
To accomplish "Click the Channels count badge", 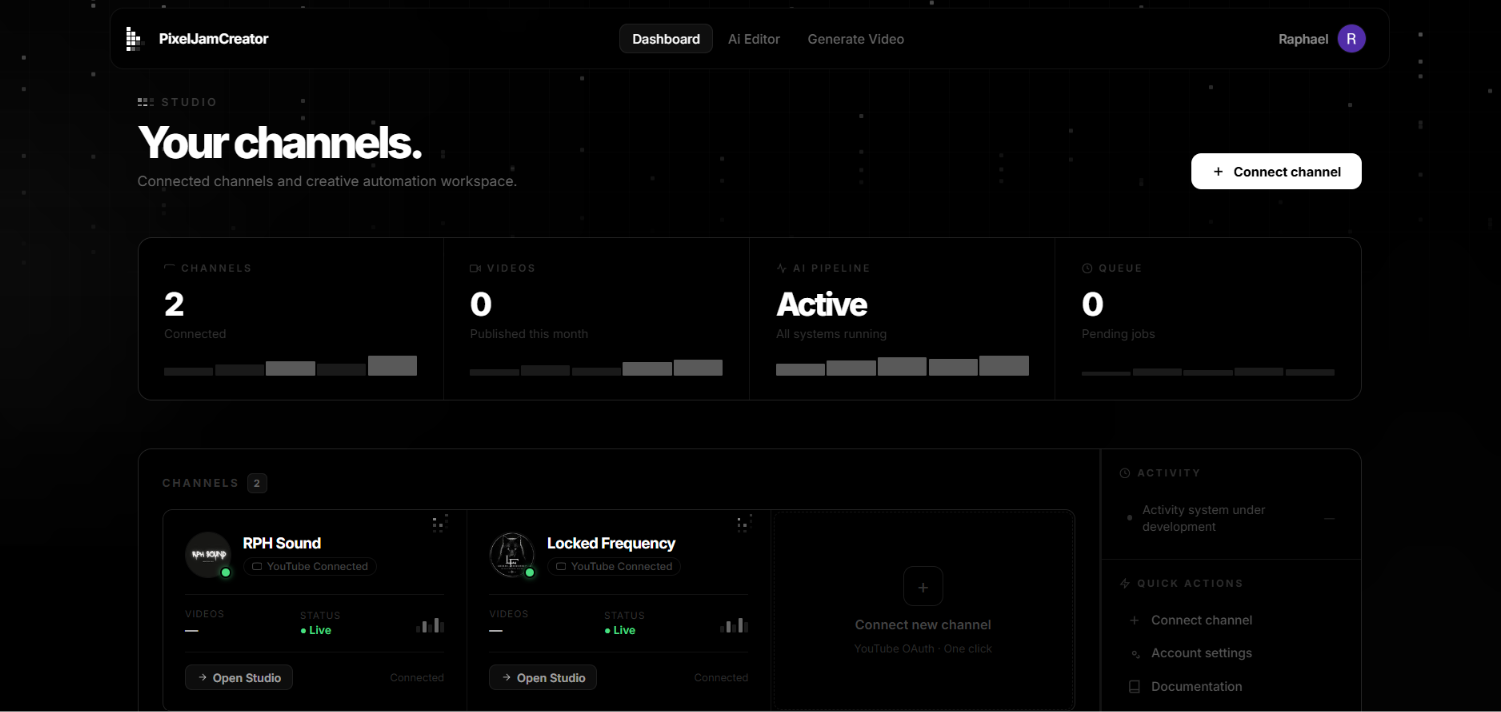I will 256,483.
